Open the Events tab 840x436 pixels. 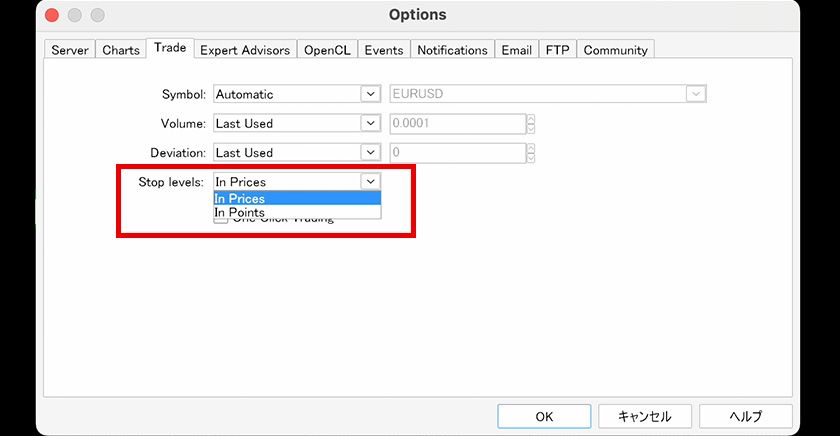[x=384, y=50]
